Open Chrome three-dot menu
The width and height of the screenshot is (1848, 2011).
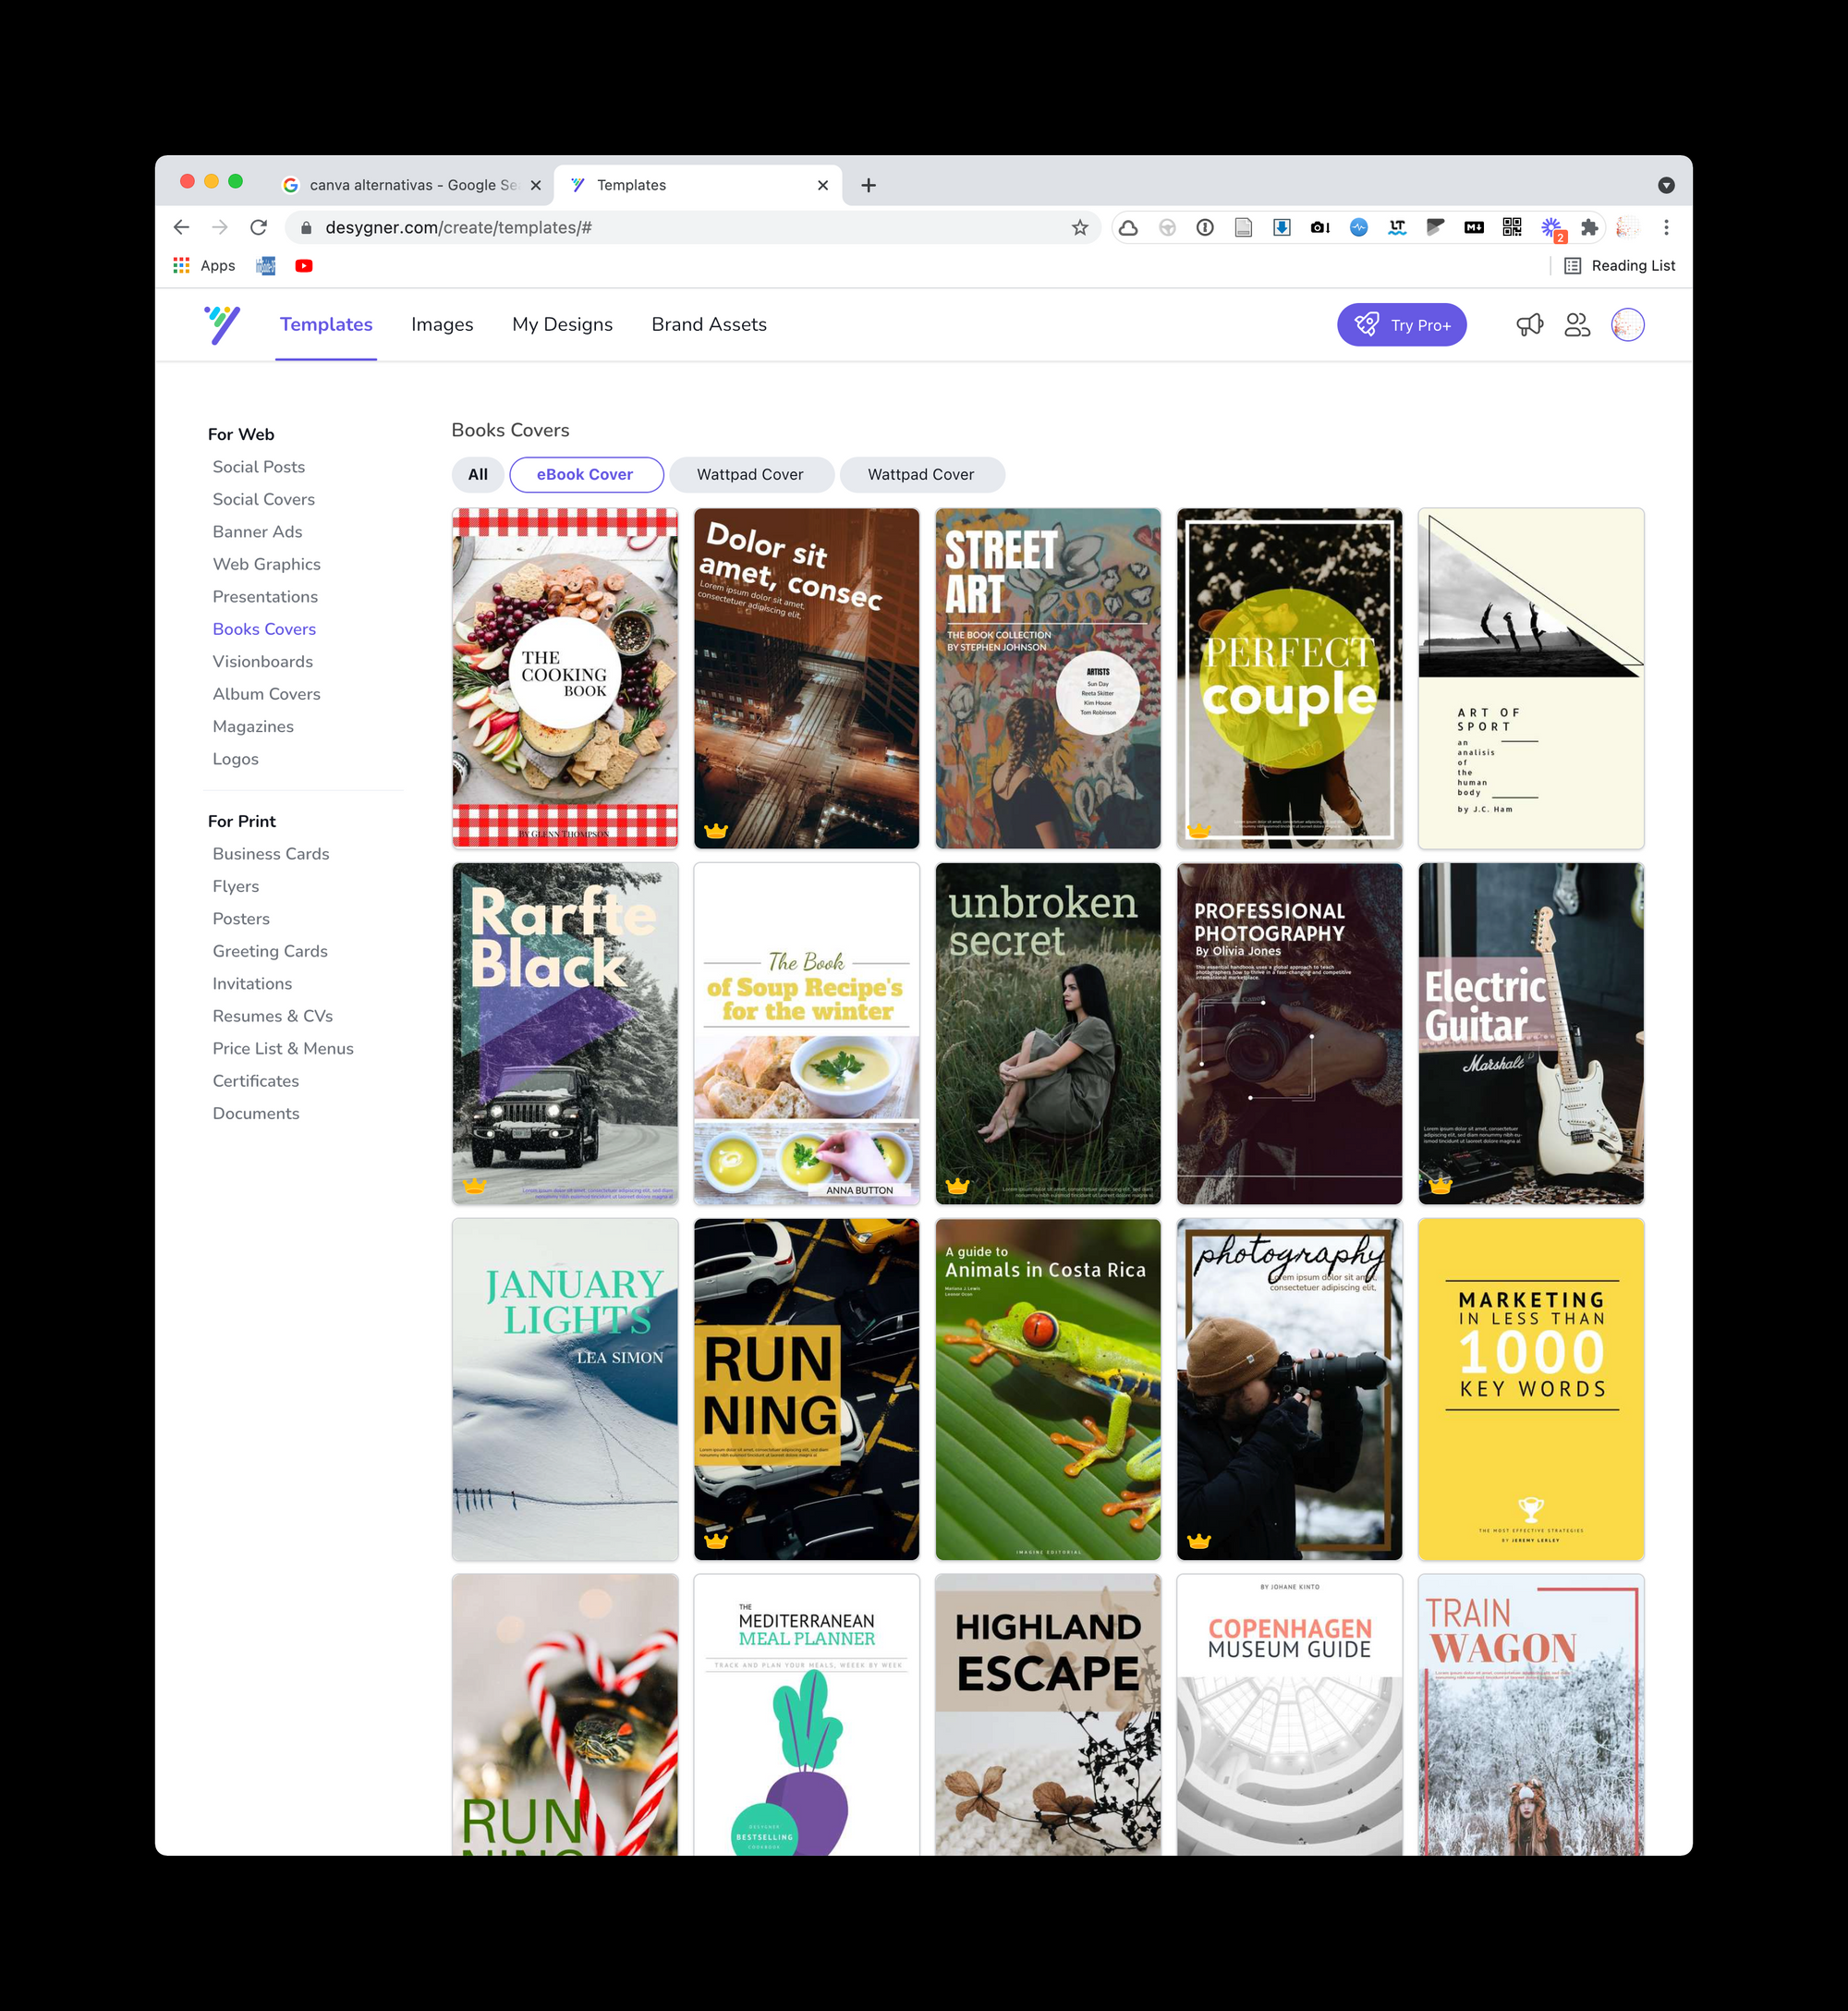(1666, 228)
